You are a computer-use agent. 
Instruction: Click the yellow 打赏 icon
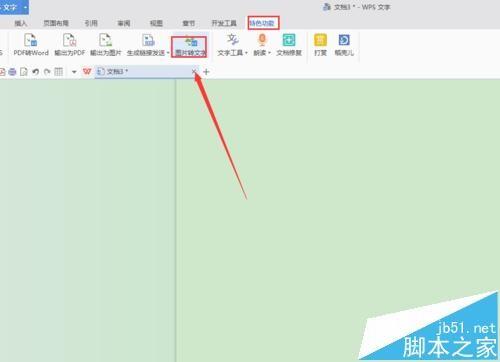[320, 40]
